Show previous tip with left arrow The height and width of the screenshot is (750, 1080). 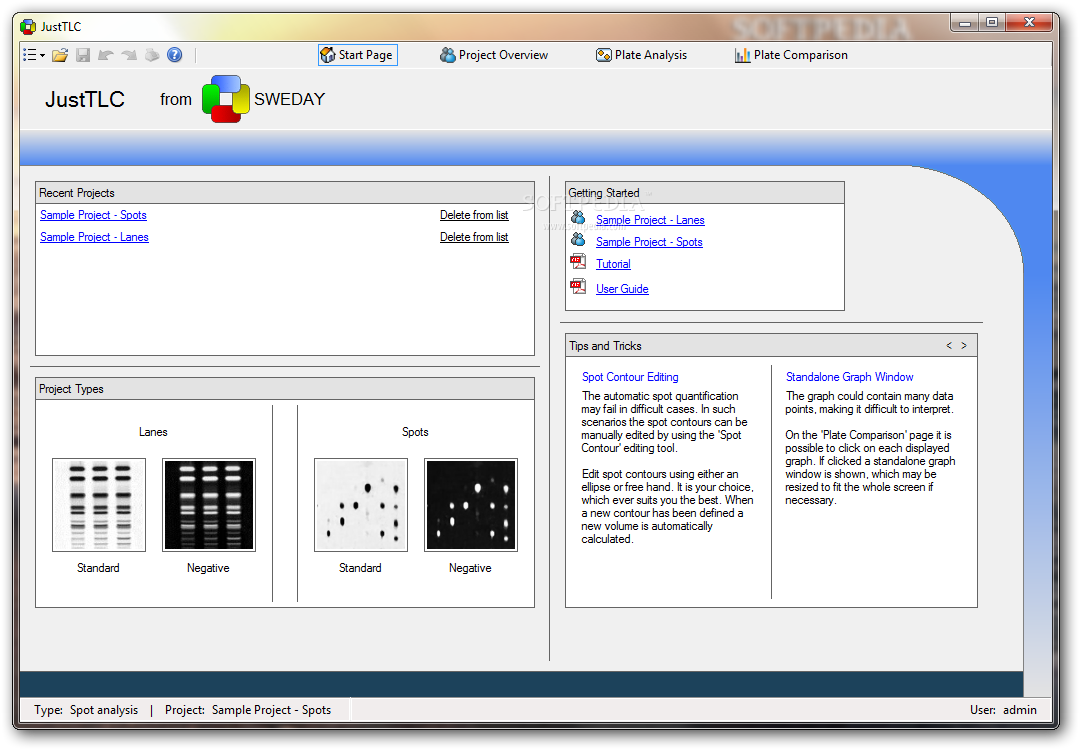point(949,346)
